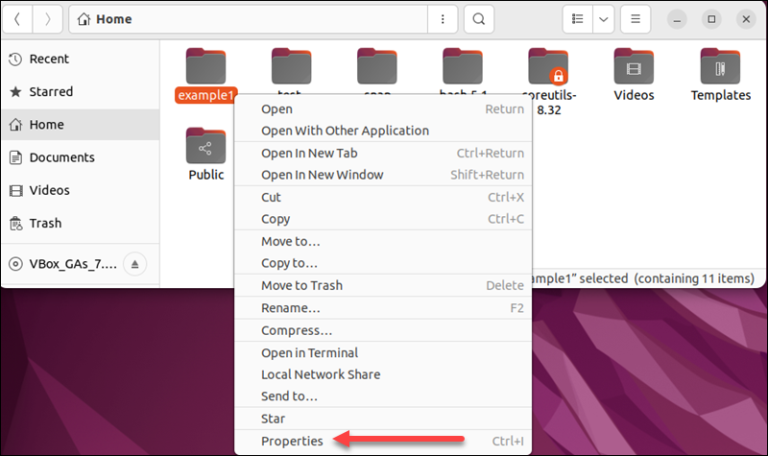Image resolution: width=768 pixels, height=456 pixels.
Task: Click Open in Terminal menu entry
Action: point(309,353)
